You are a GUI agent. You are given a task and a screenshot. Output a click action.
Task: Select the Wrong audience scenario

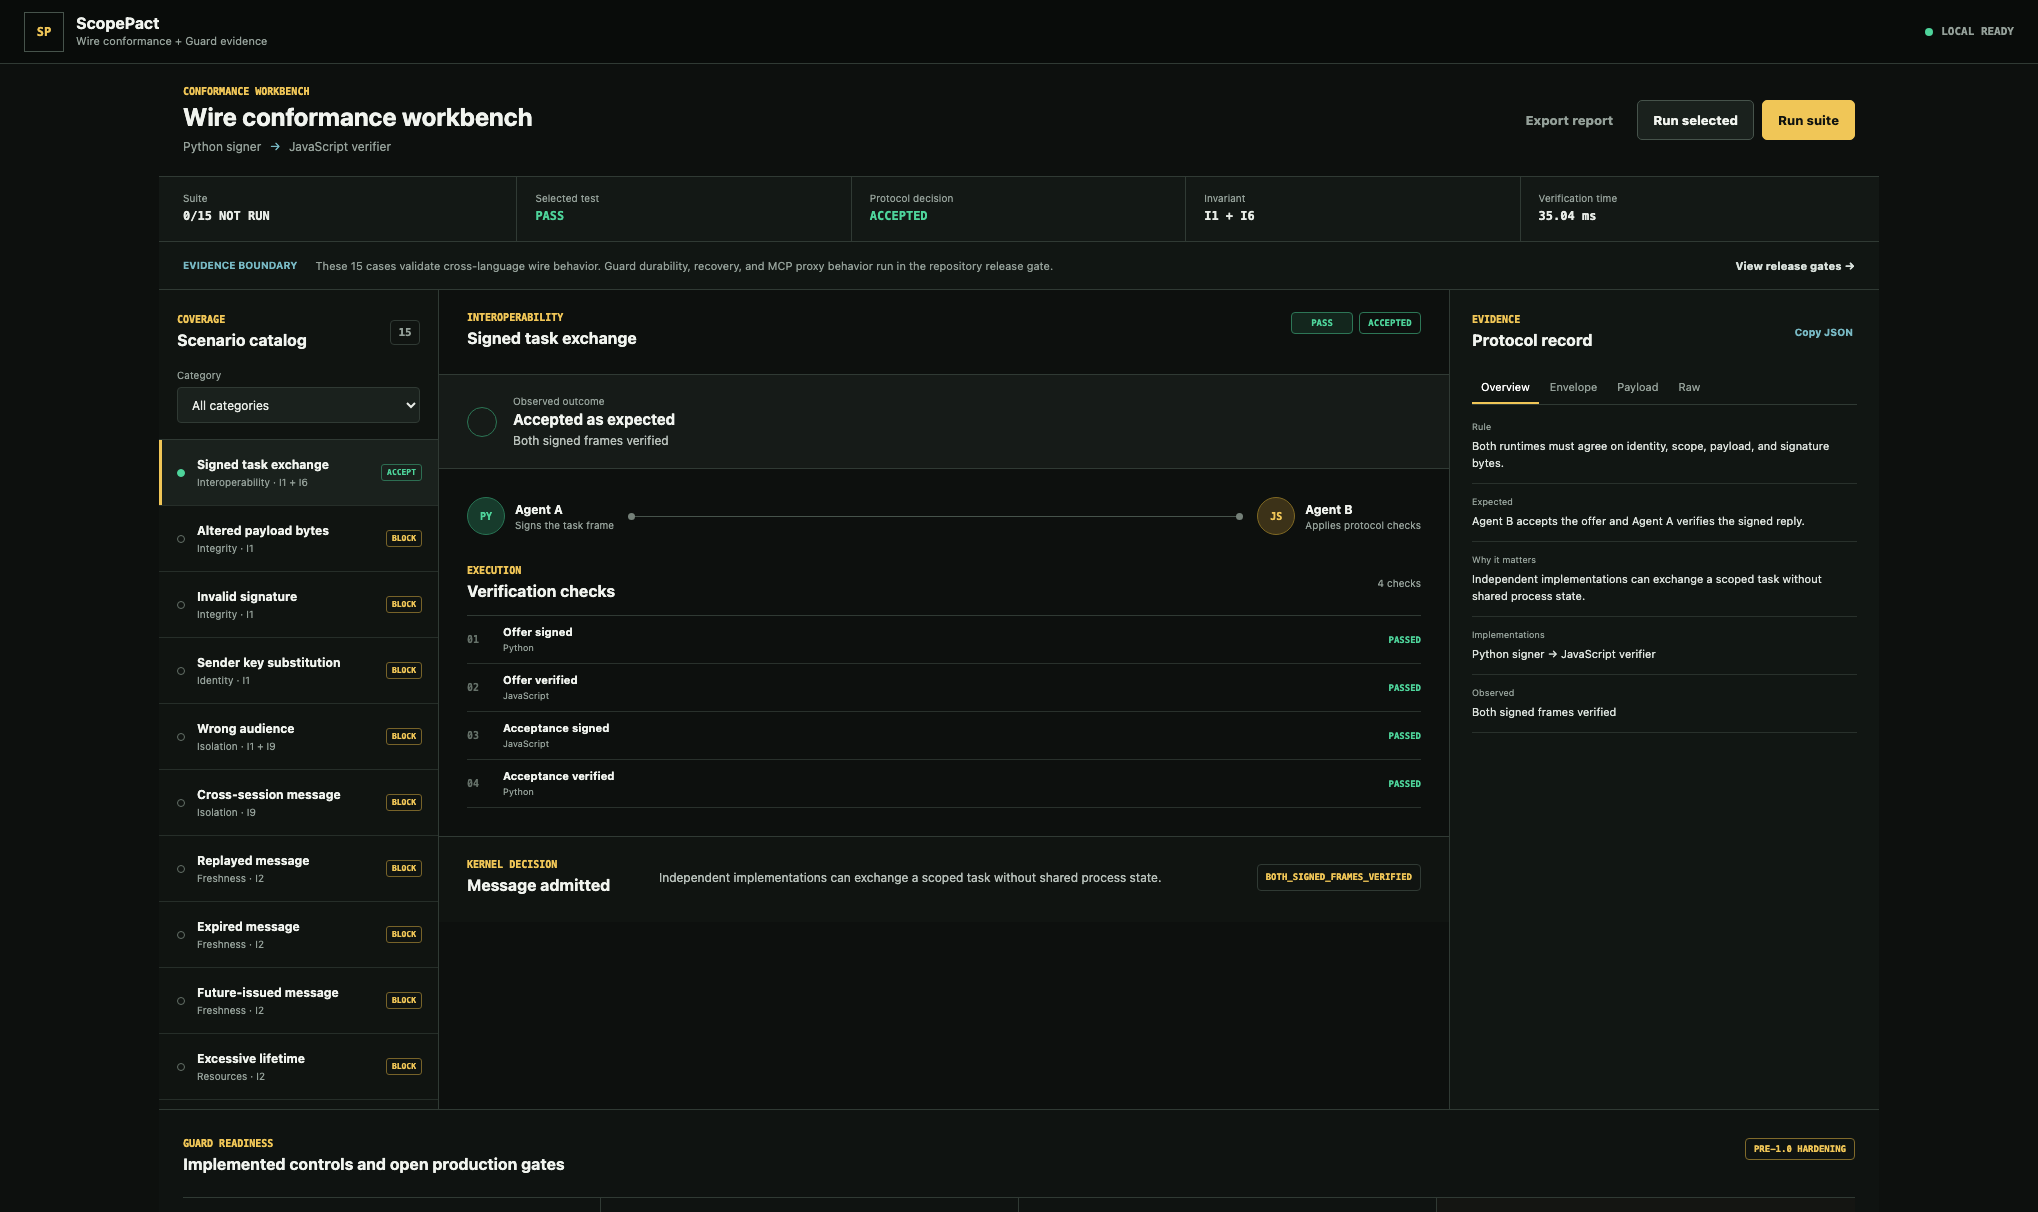point(299,736)
